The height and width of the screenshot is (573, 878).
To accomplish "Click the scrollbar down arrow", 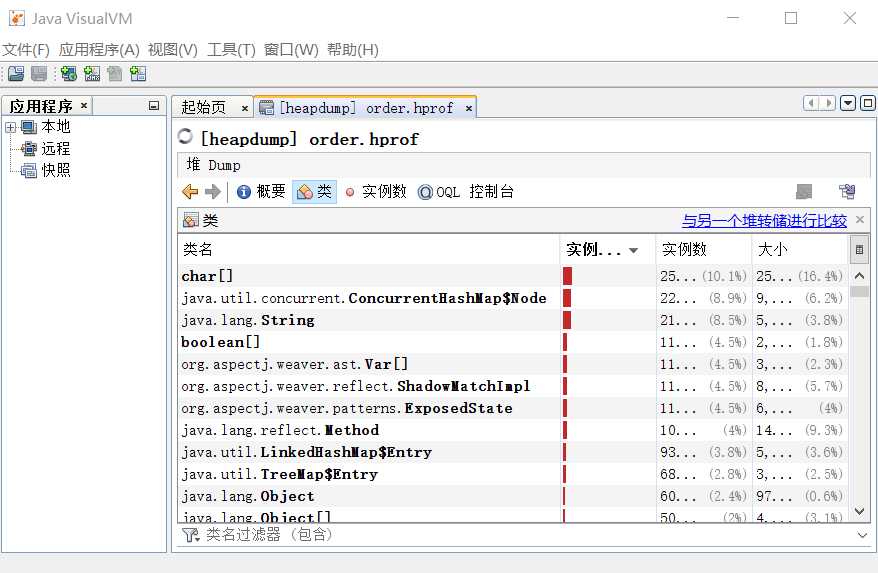I will 860,511.
